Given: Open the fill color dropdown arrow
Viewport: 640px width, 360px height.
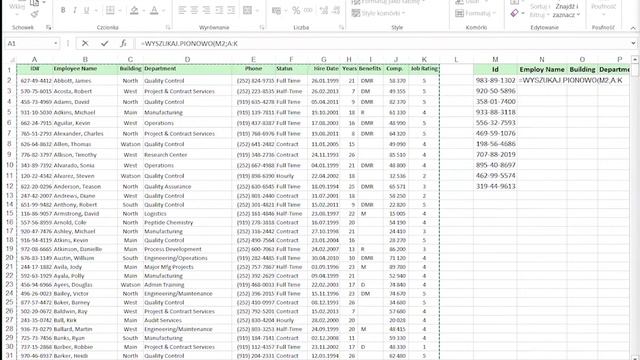Looking at the screenshot, I should [143, 11].
